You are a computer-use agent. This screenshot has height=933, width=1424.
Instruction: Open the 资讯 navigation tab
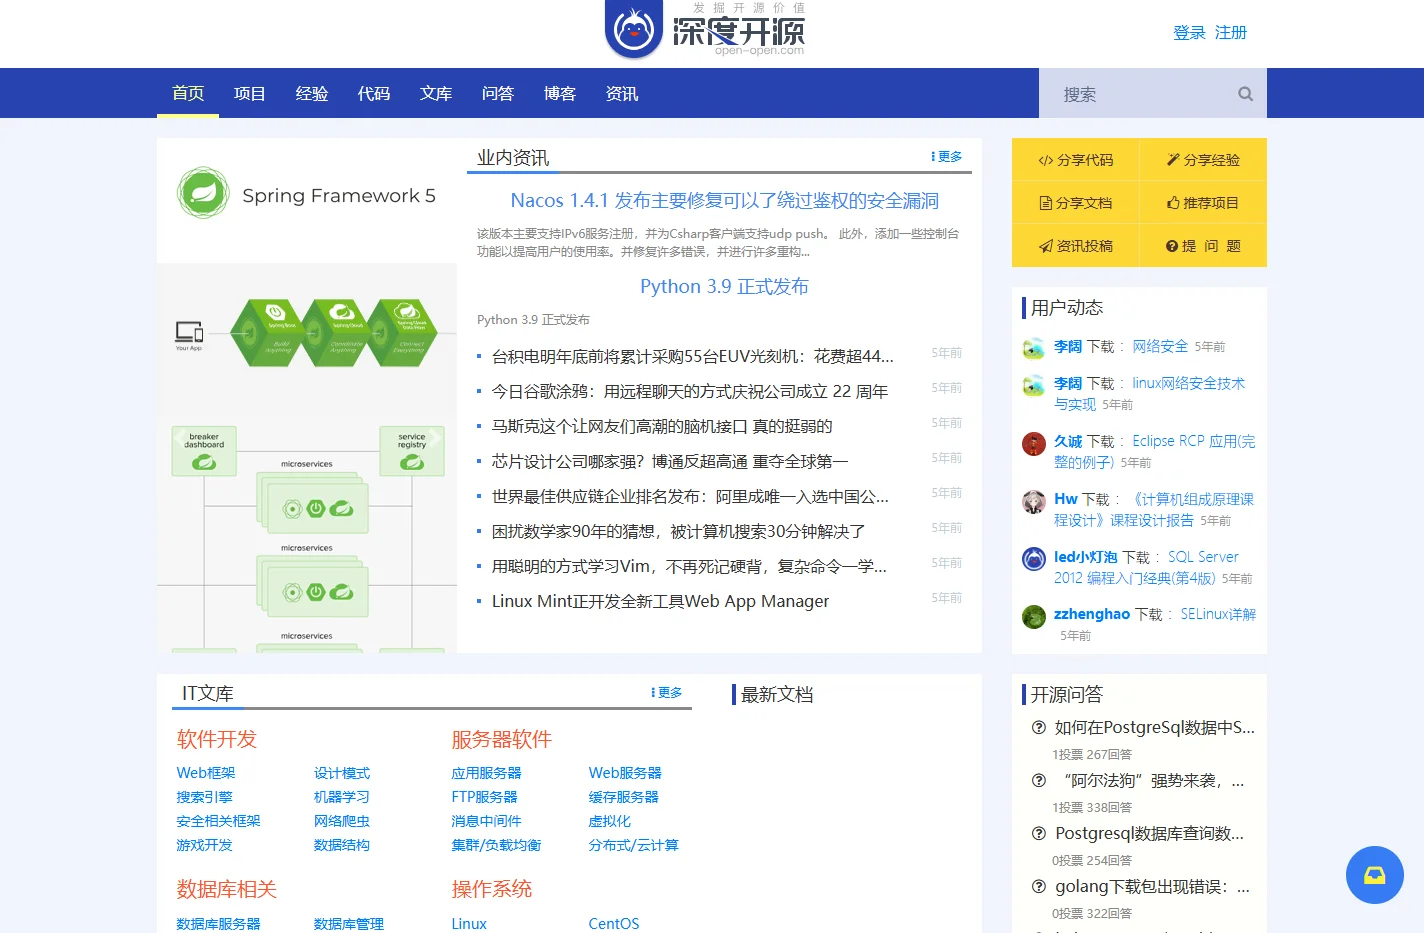click(622, 93)
